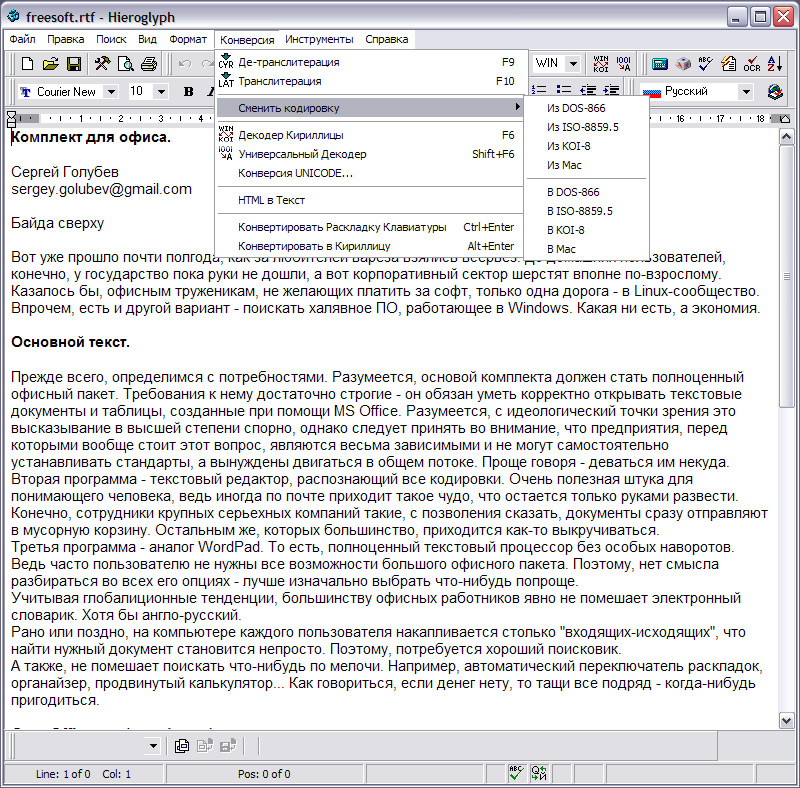Open a file via folder icon
Image resolution: width=800 pixels, height=788 pixels.
[50, 64]
